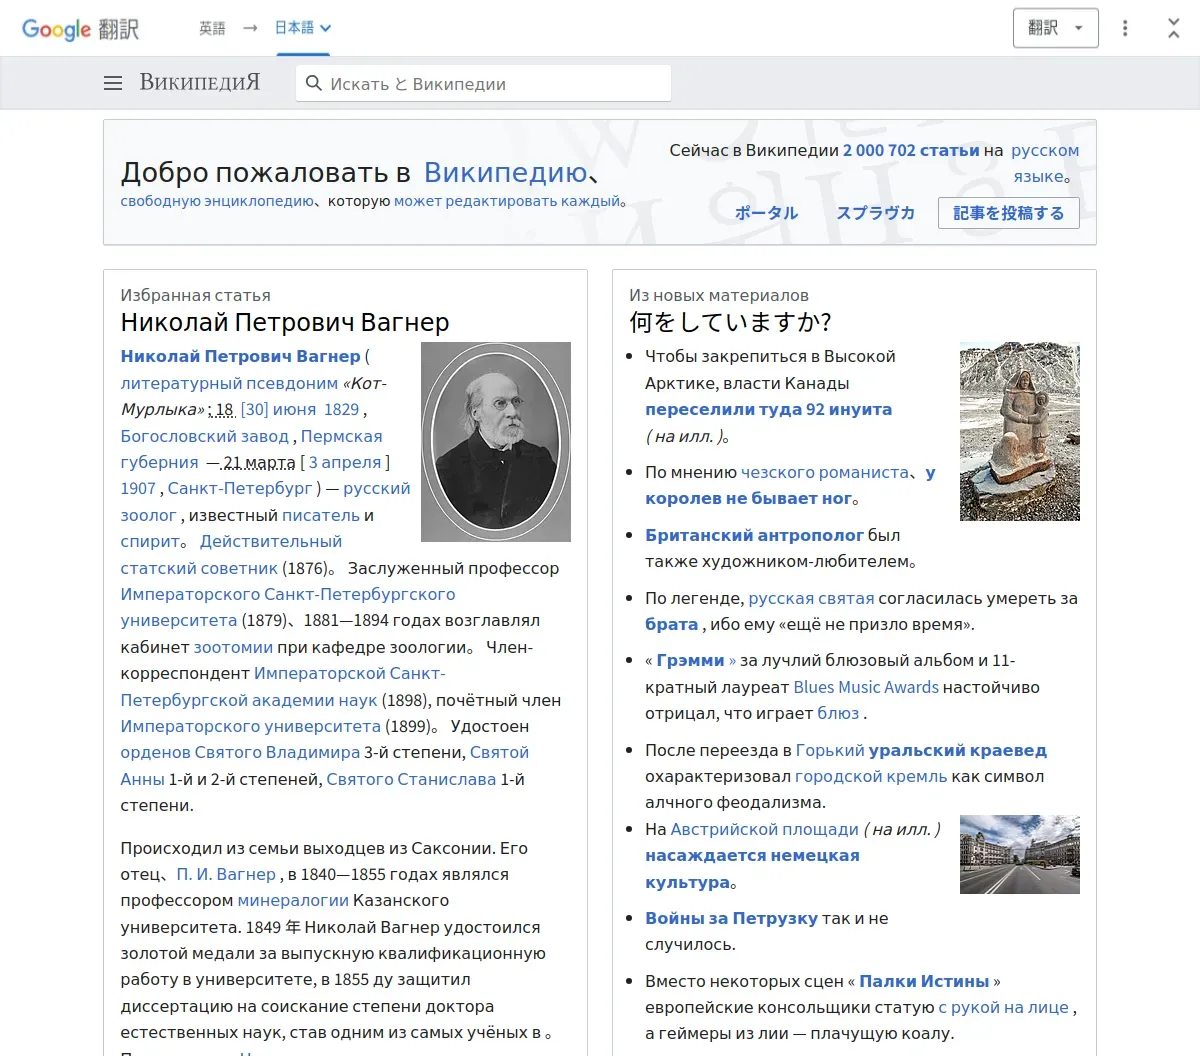
Task: Open Войны за Петрузку link
Action: point(731,918)
